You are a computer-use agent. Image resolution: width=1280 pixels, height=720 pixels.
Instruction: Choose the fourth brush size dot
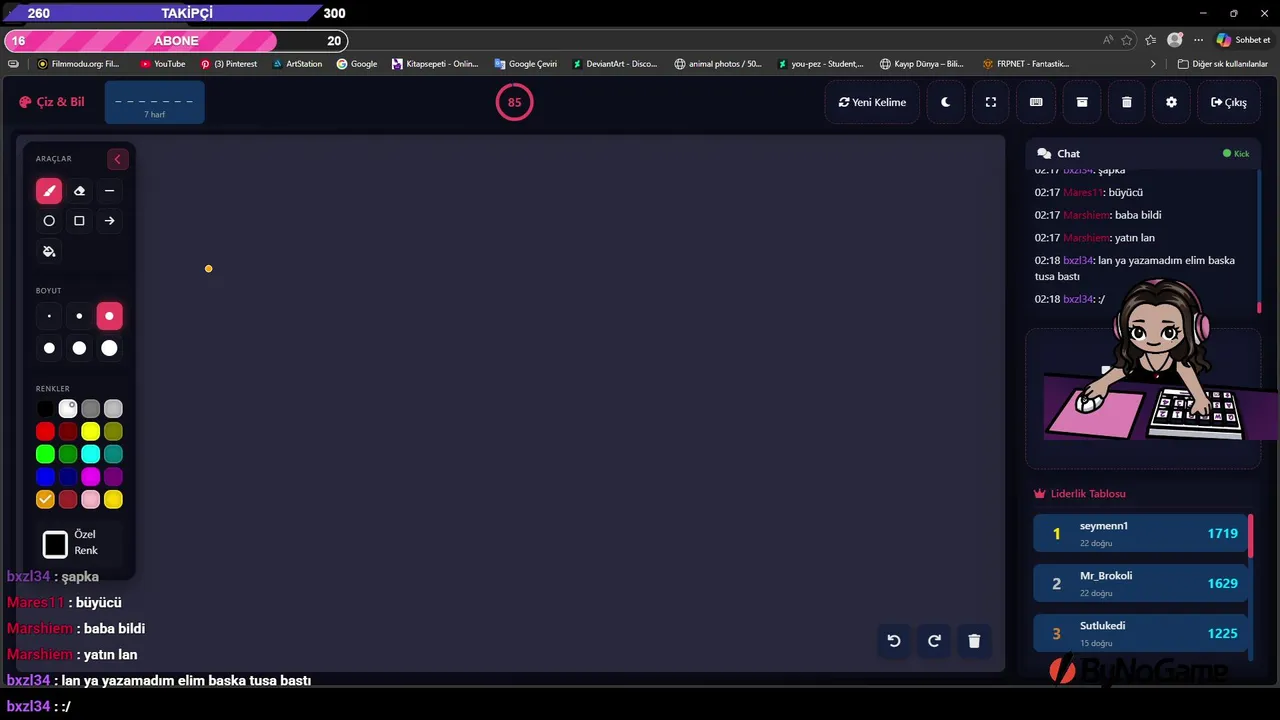pyautogui.click(x=49, y=348)
